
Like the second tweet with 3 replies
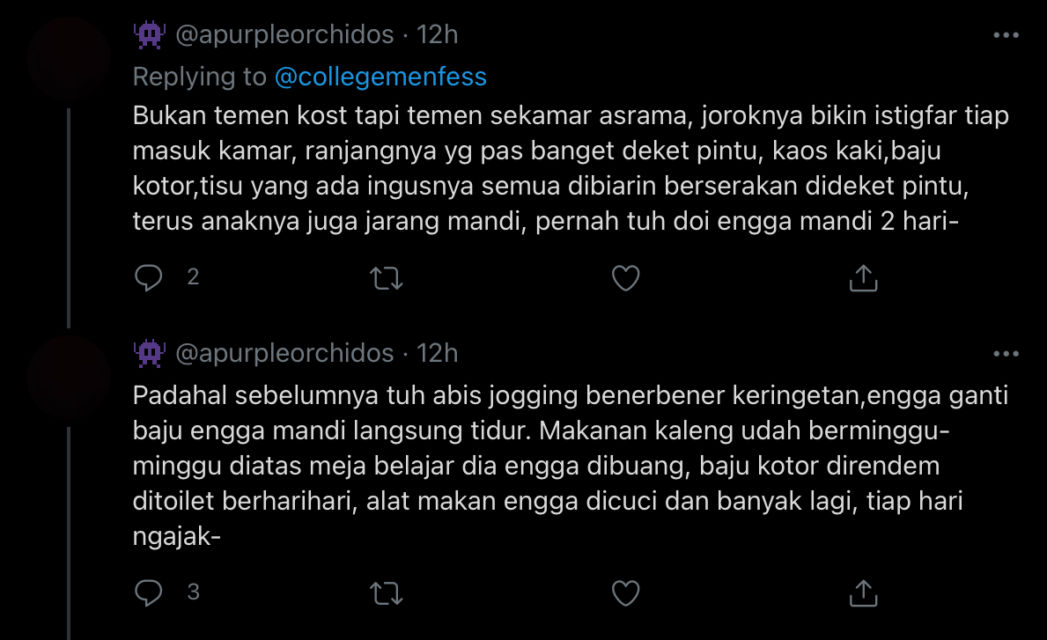pos(625,593)
